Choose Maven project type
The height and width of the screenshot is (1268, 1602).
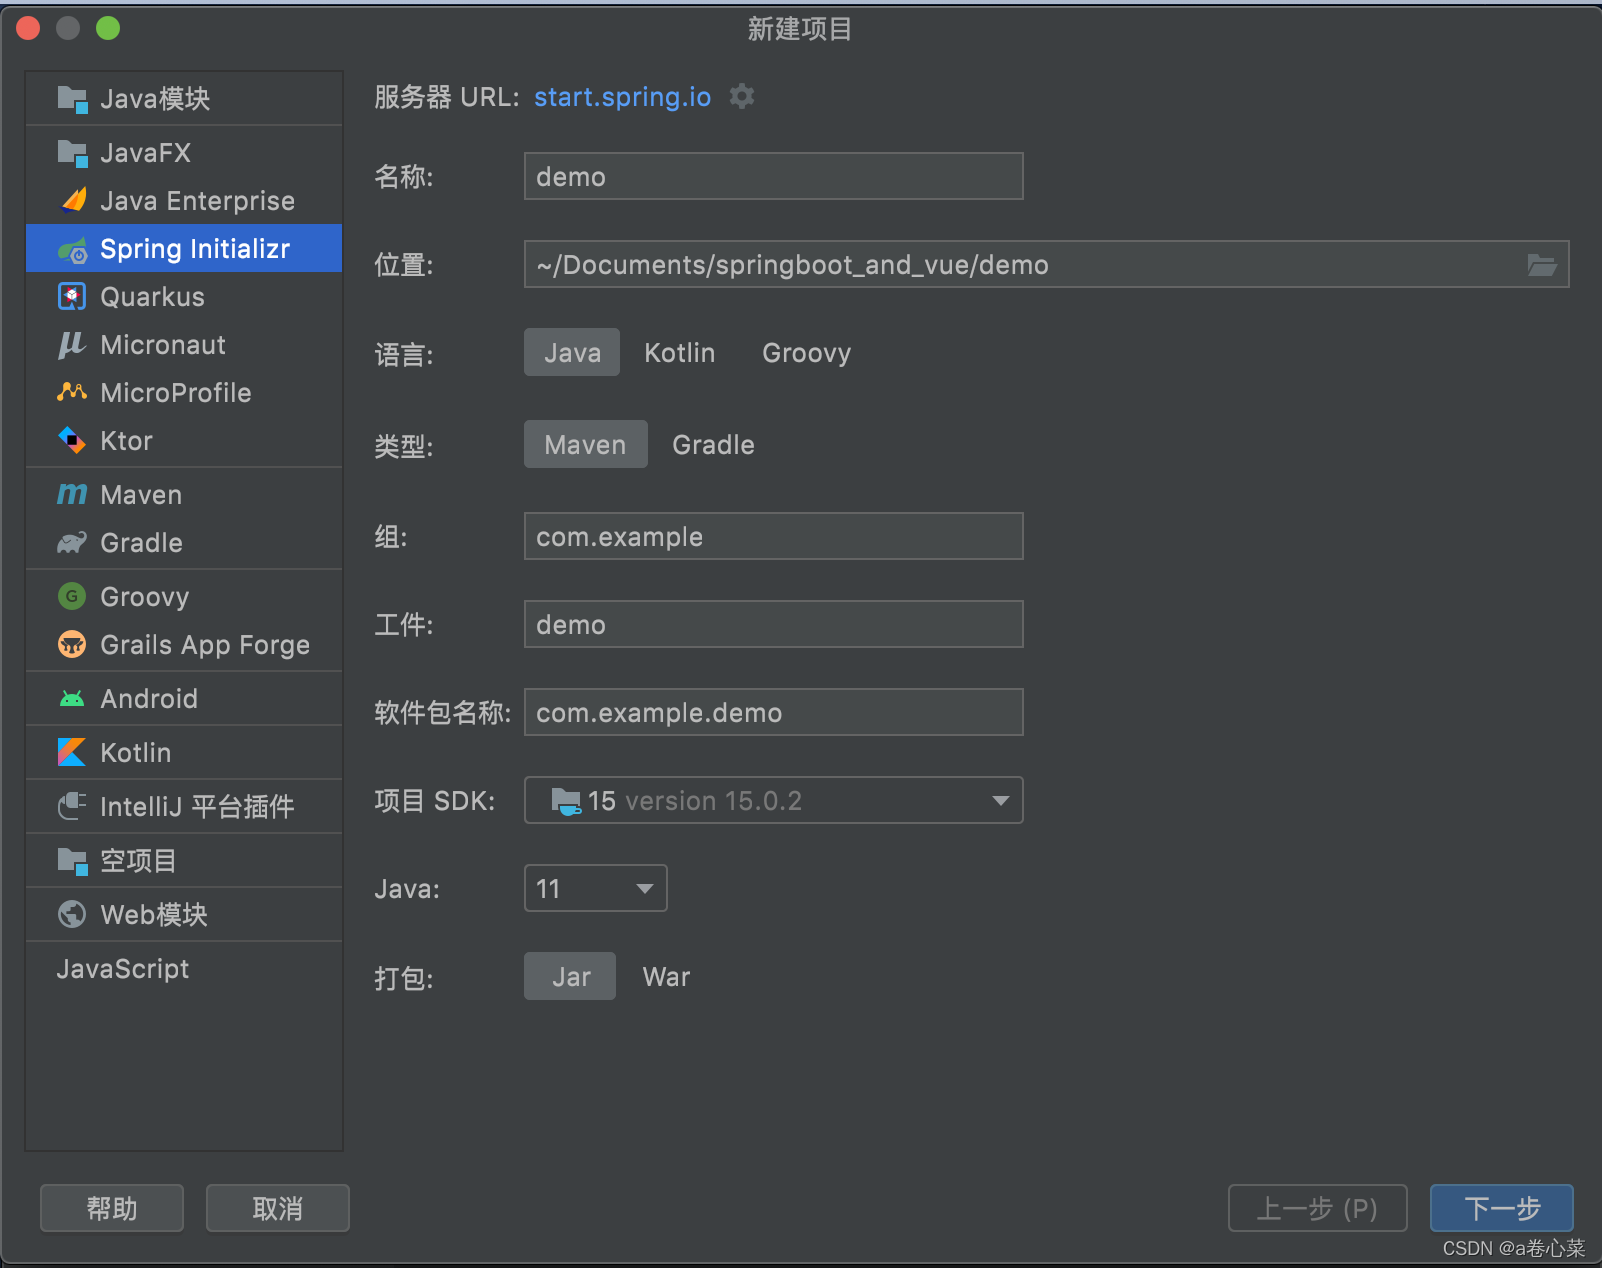(x=586, y=444)
